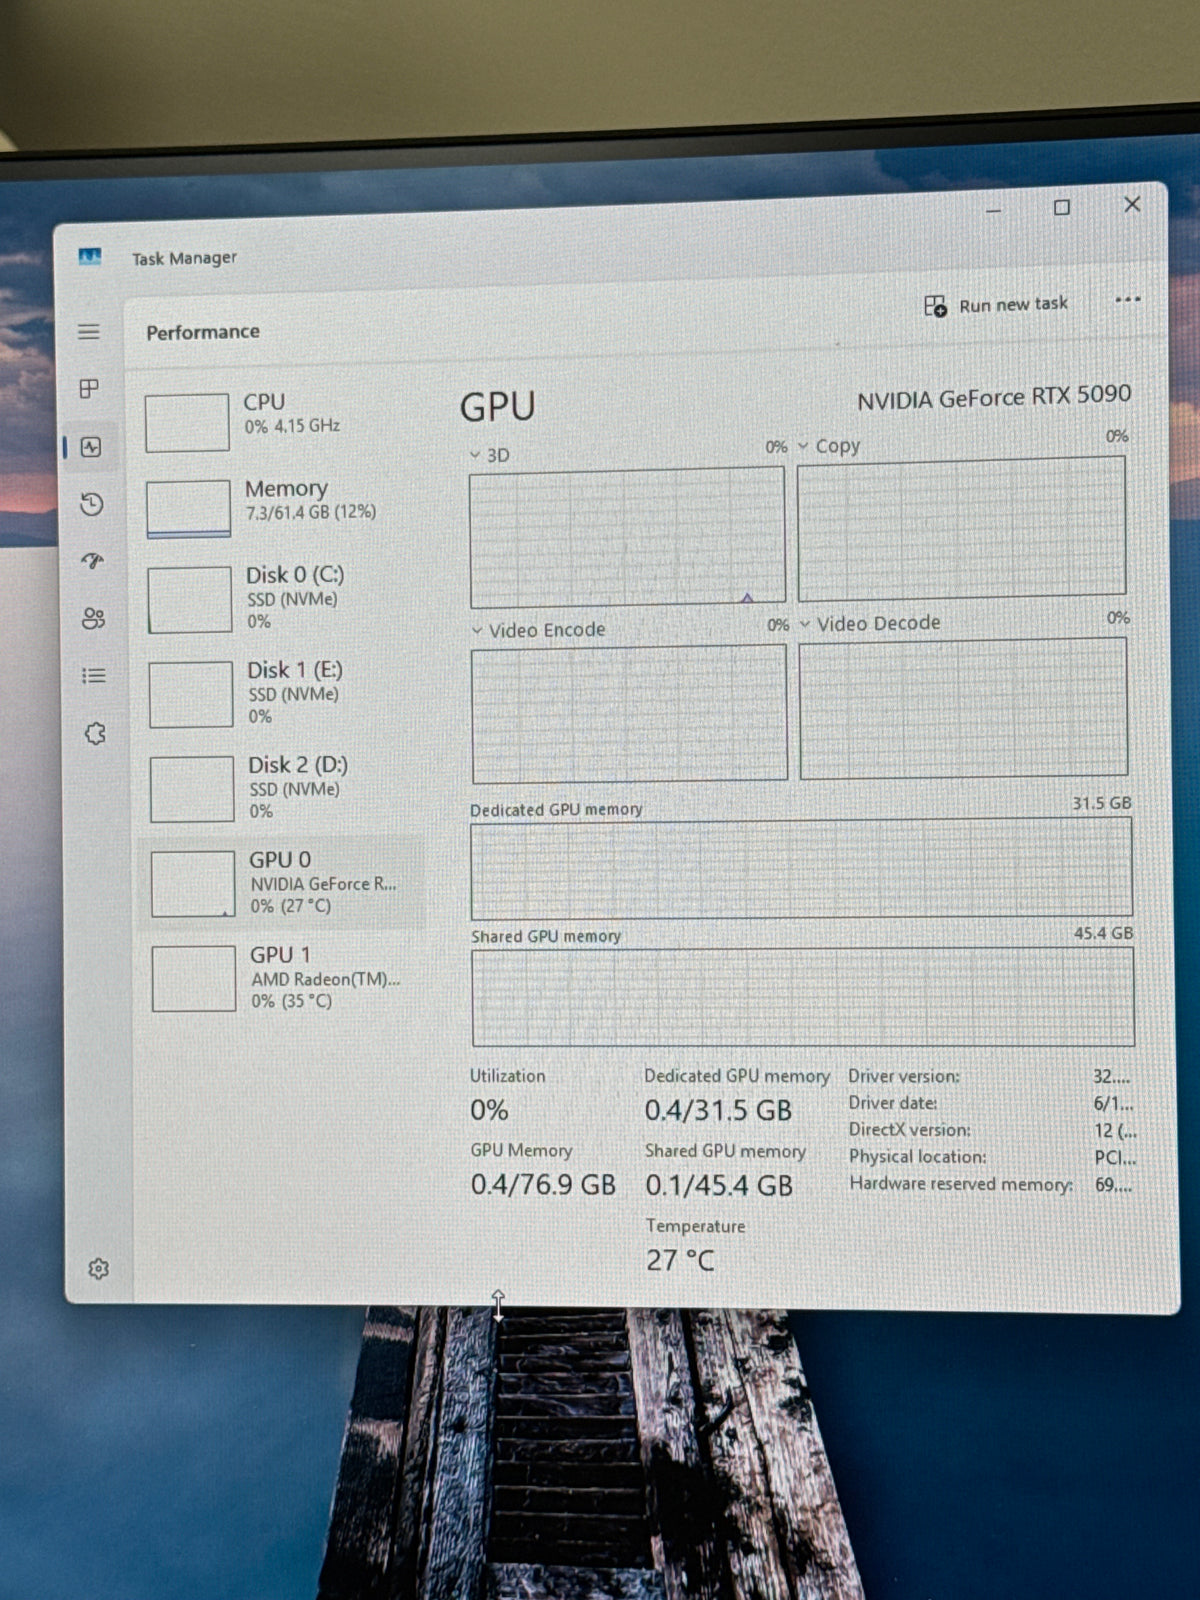Click the 27 °C temperature value

pos(680,1260)
